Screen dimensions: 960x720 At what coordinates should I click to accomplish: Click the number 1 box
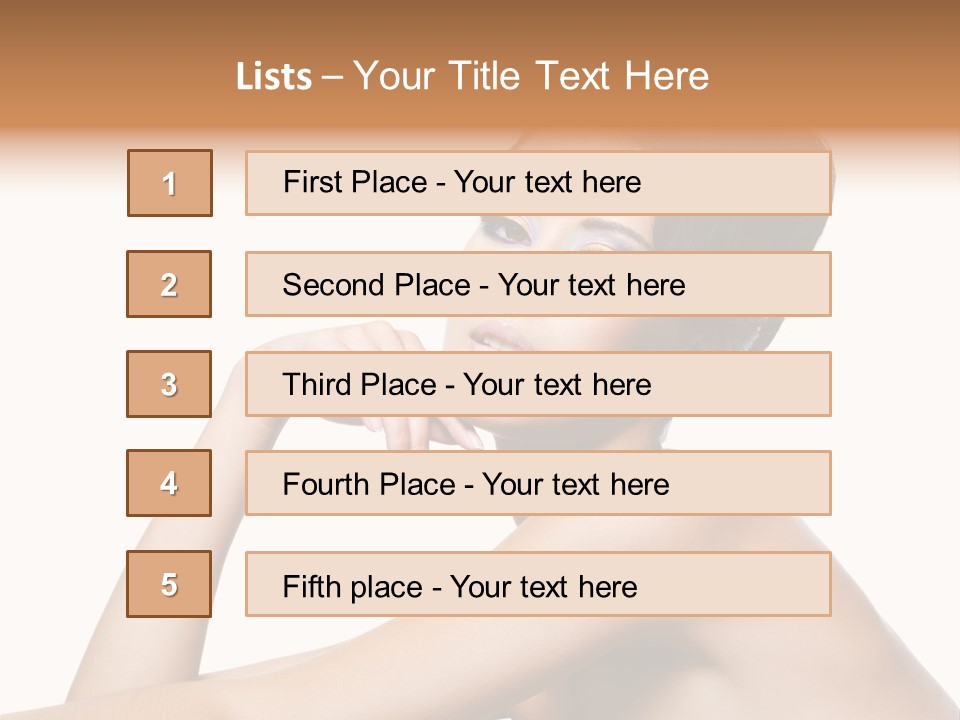(170, 183)
